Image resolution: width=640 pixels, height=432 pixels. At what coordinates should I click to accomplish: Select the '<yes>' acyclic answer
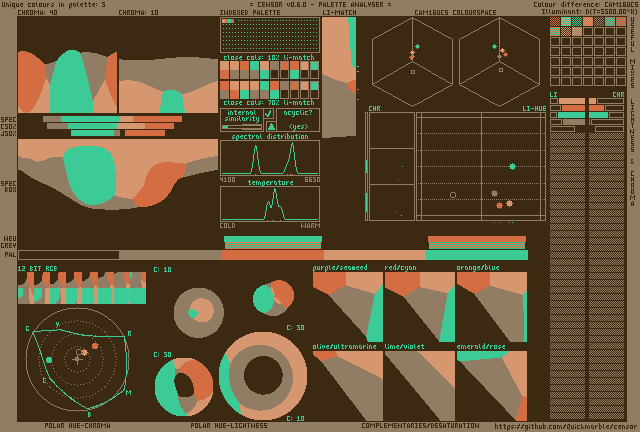298,127
